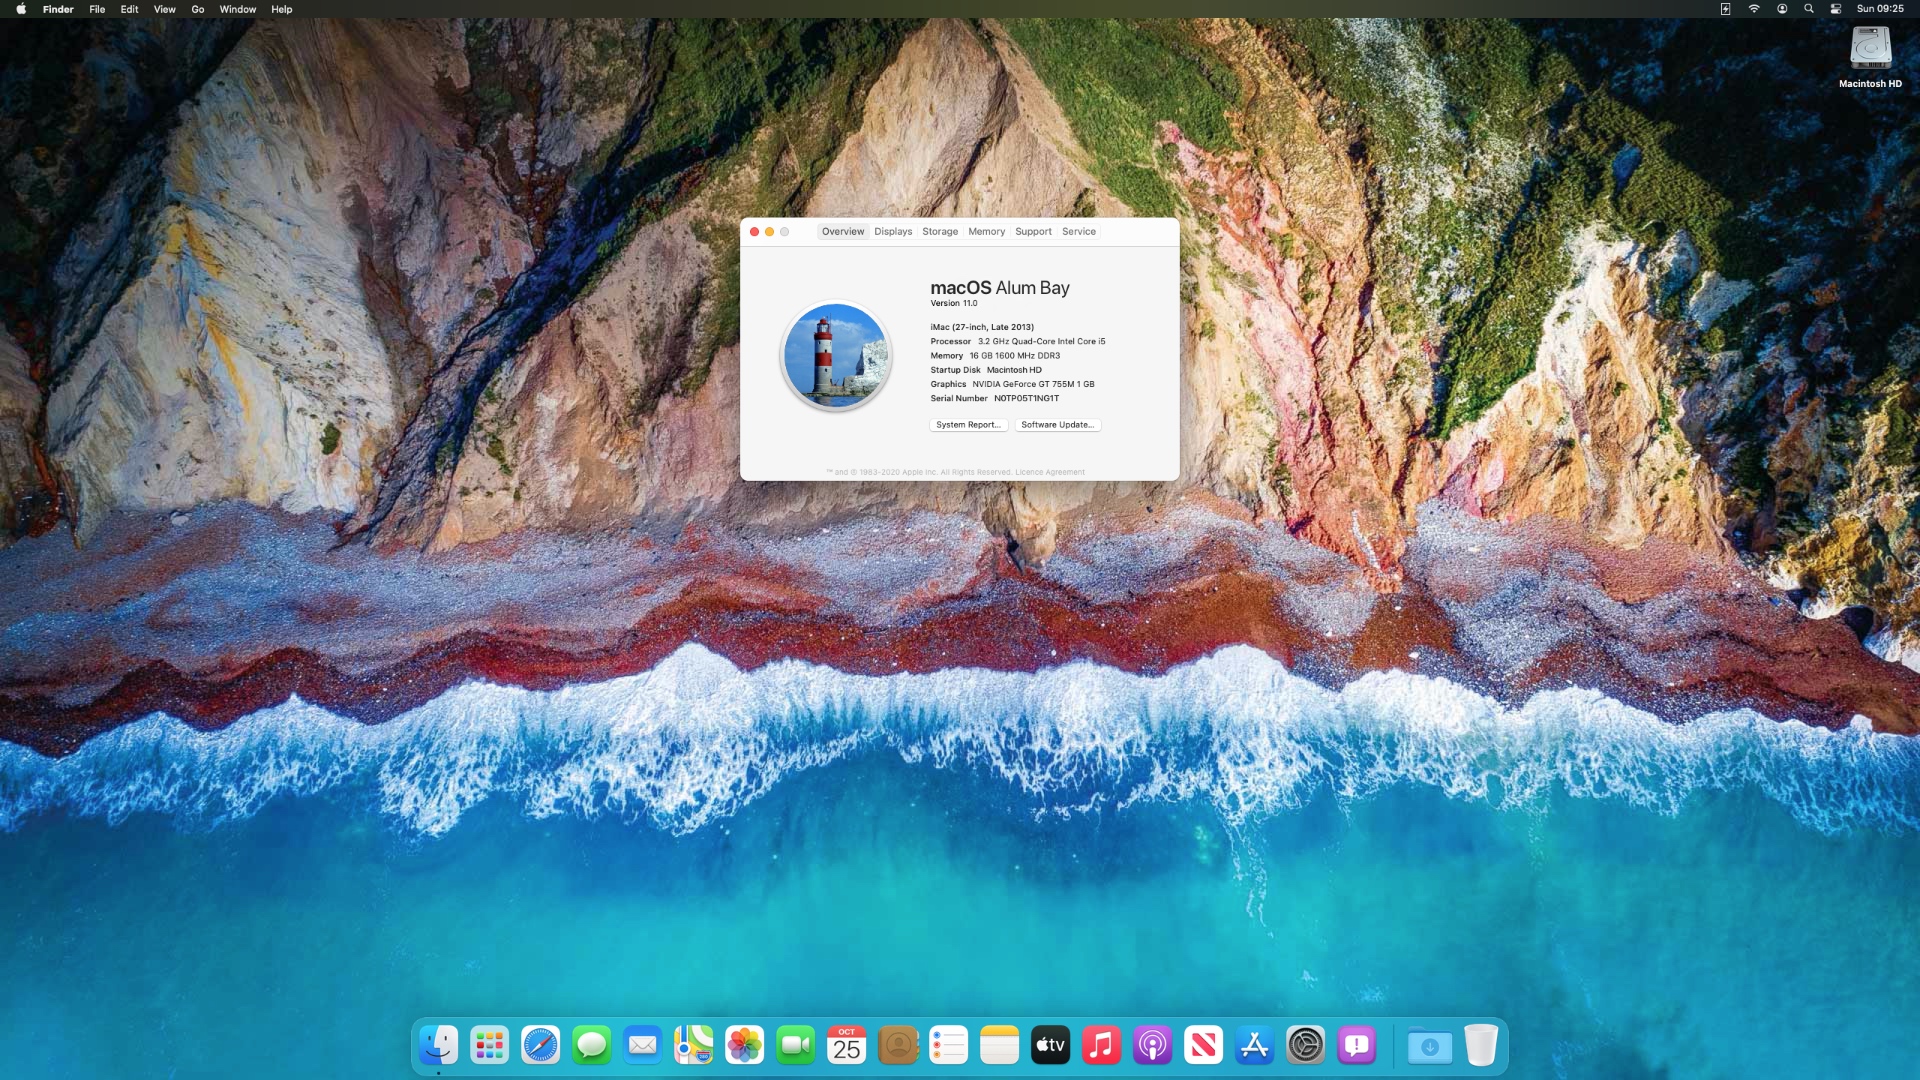
Task: Open the Licence Agreement link
Action: pos(1050,472)
